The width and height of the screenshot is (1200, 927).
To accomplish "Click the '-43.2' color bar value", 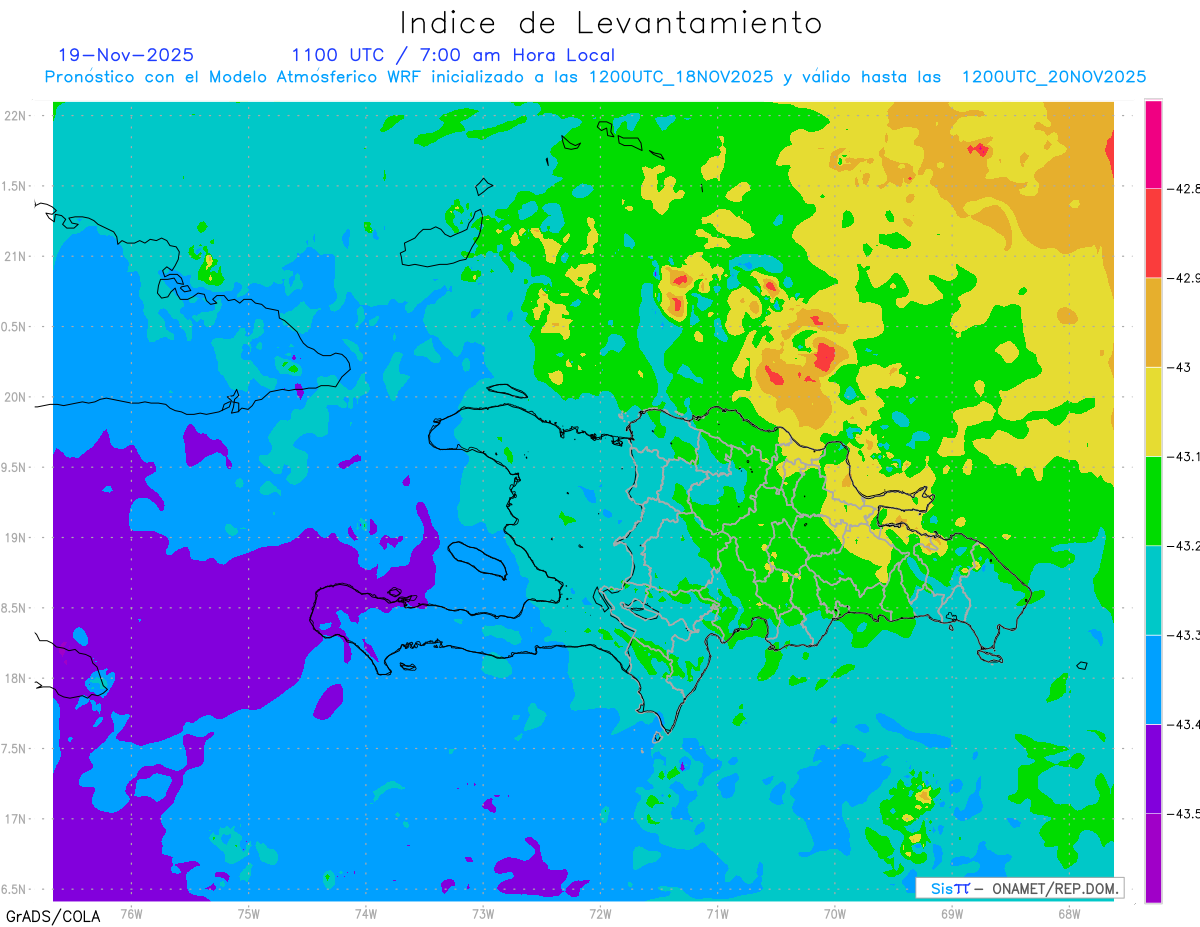I will pyautogui.click(x=1185, y=546).
